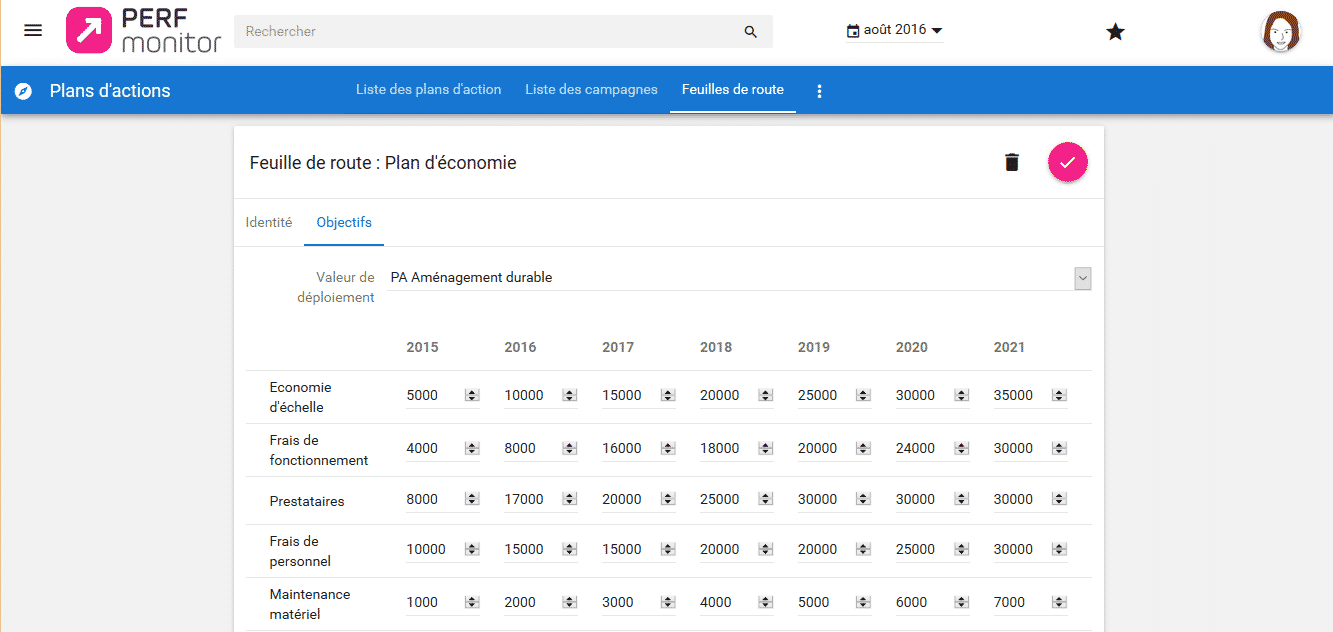This screenshot has width=1333, height=632.
Task: Adjust stepper for Frais de fonctionnement 2020
Action: click(x=962, y=449)
